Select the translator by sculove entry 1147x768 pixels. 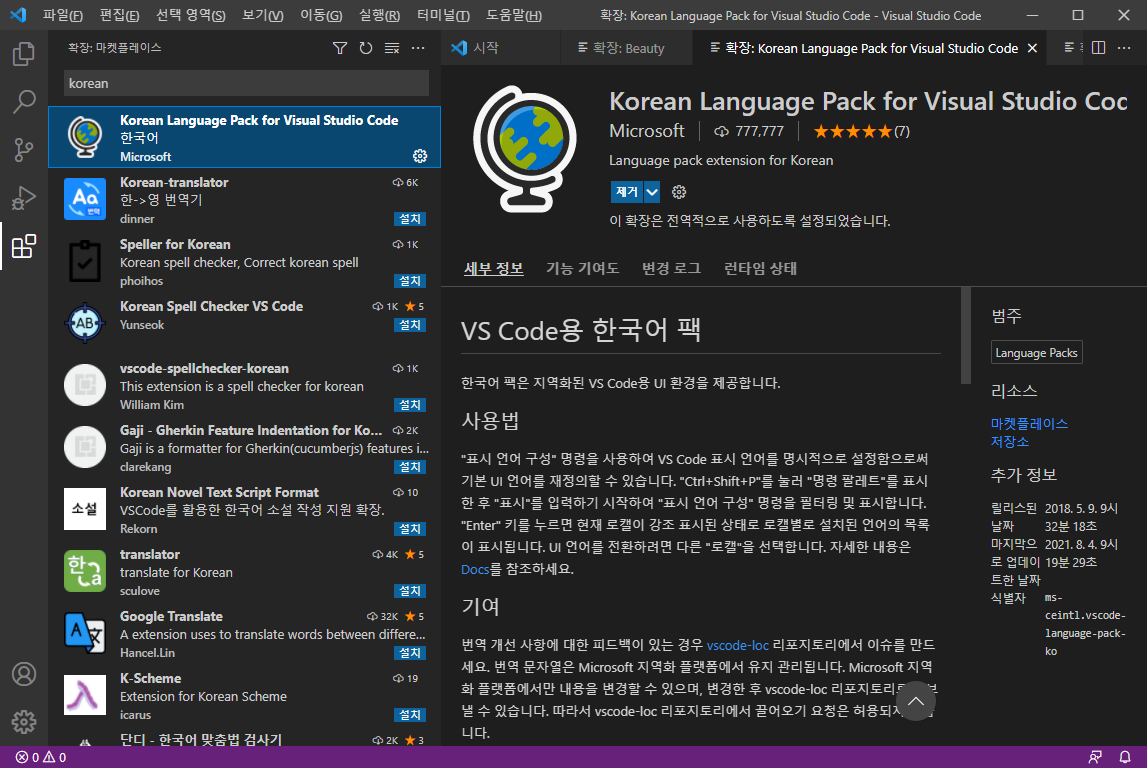tap(244, 572)
